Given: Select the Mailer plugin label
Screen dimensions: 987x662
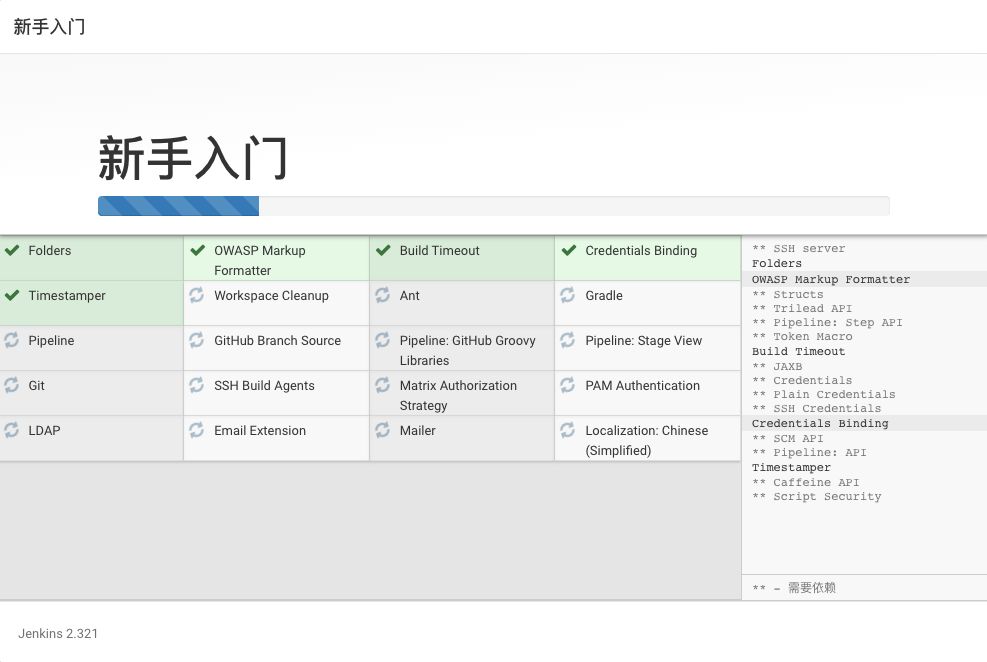Looking at the screenshot, I should (417, 430).
